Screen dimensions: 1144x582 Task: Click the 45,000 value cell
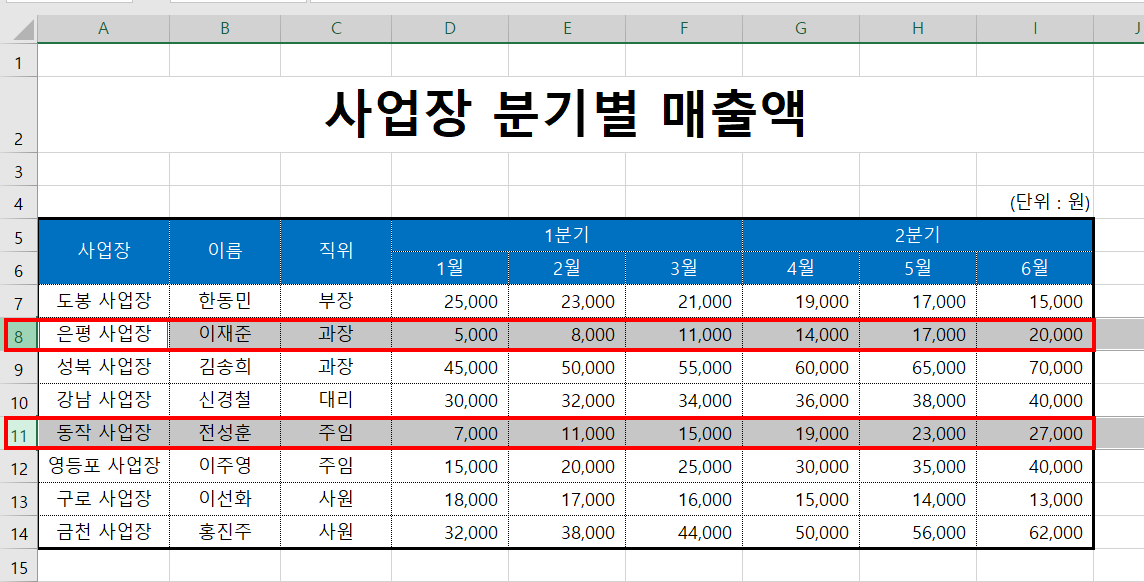click(x=450, y=368)
